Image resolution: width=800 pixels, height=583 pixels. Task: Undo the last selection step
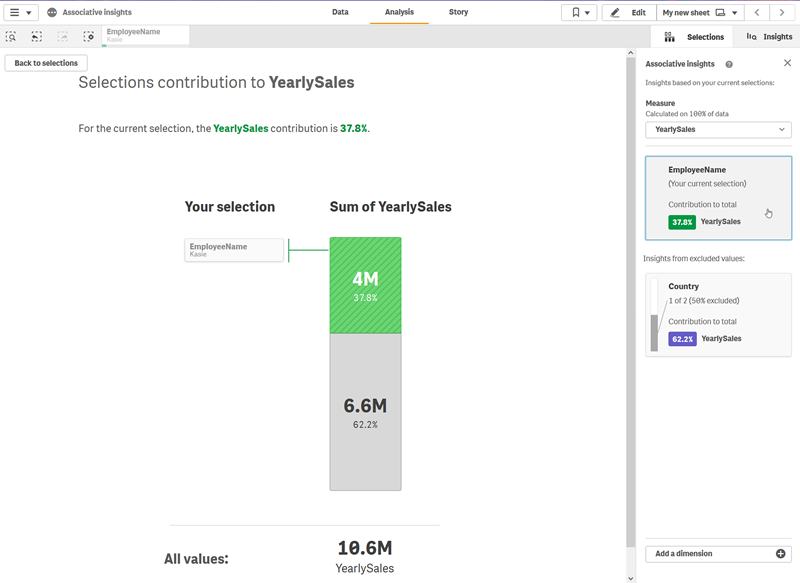[36, 36]
